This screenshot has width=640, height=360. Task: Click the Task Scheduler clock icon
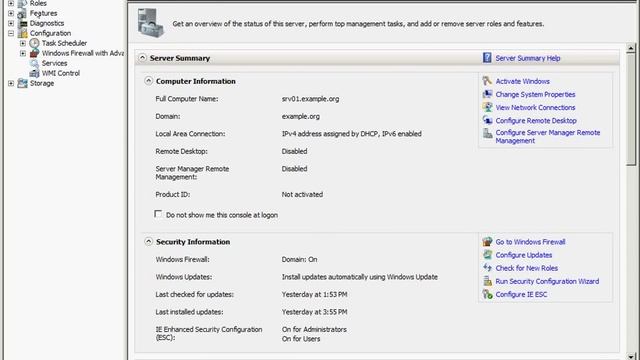click(34, 43)
